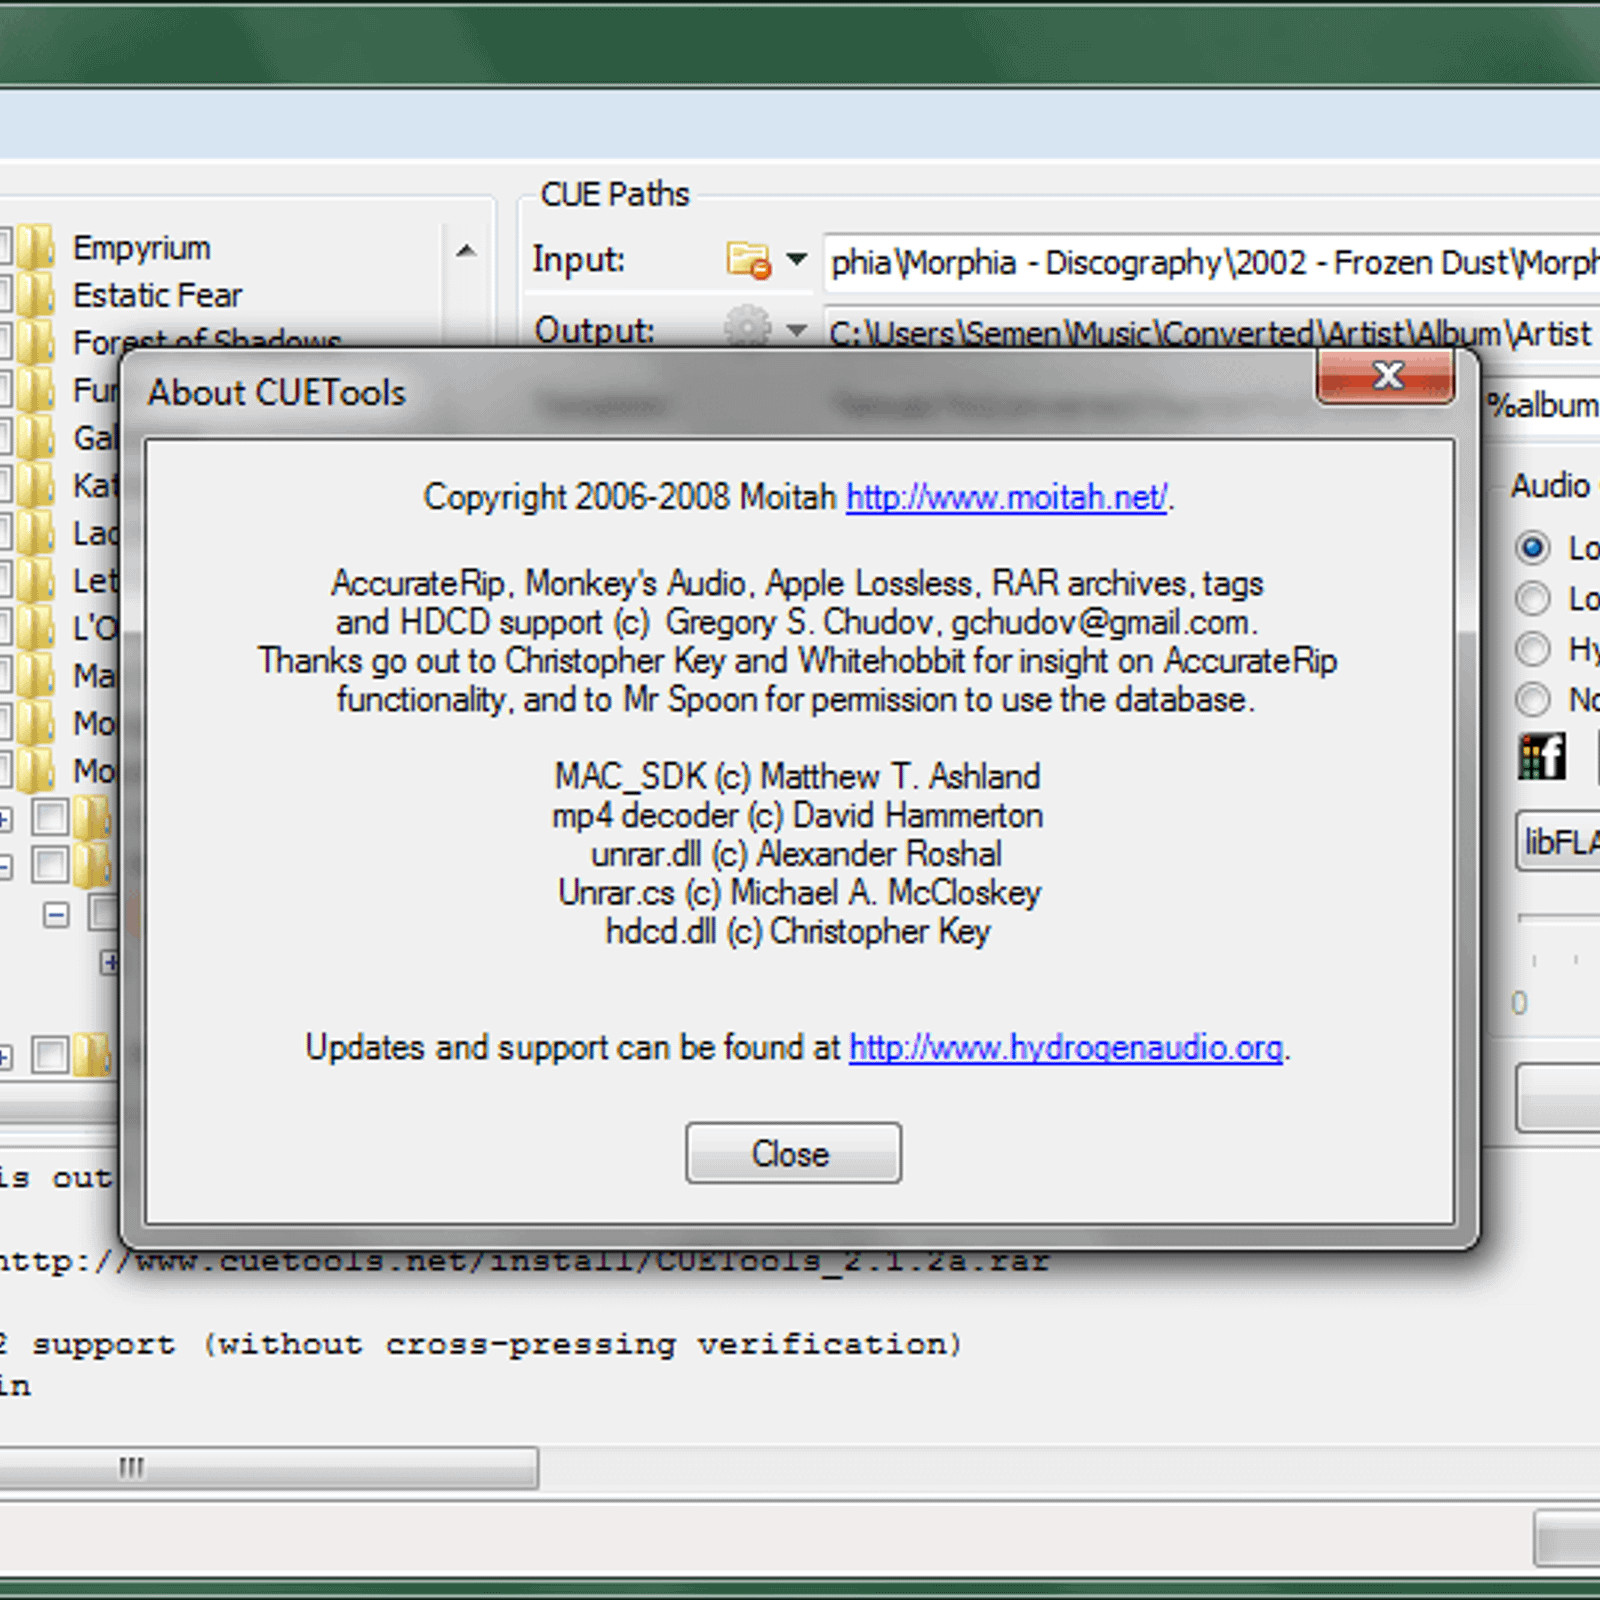Click 'unrar.dll (c) Alexander Roshal' line

pos(796,854)
